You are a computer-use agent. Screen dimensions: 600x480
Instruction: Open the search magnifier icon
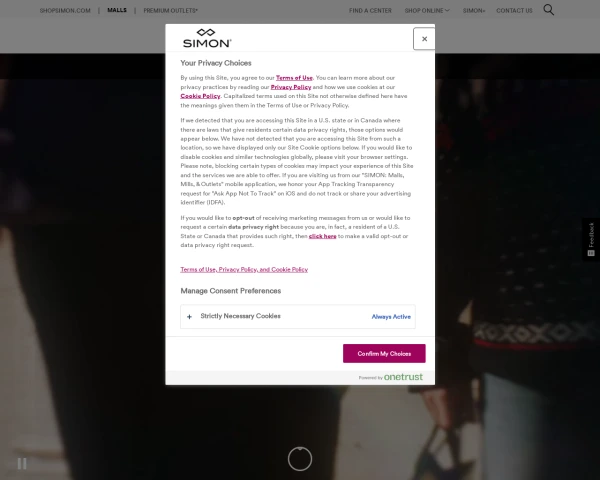[548, 10]
